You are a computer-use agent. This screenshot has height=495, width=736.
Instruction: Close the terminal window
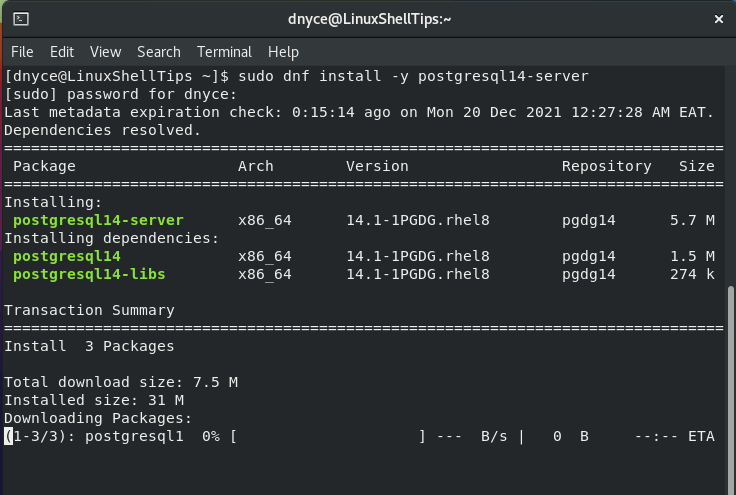[x=719, y=19]
